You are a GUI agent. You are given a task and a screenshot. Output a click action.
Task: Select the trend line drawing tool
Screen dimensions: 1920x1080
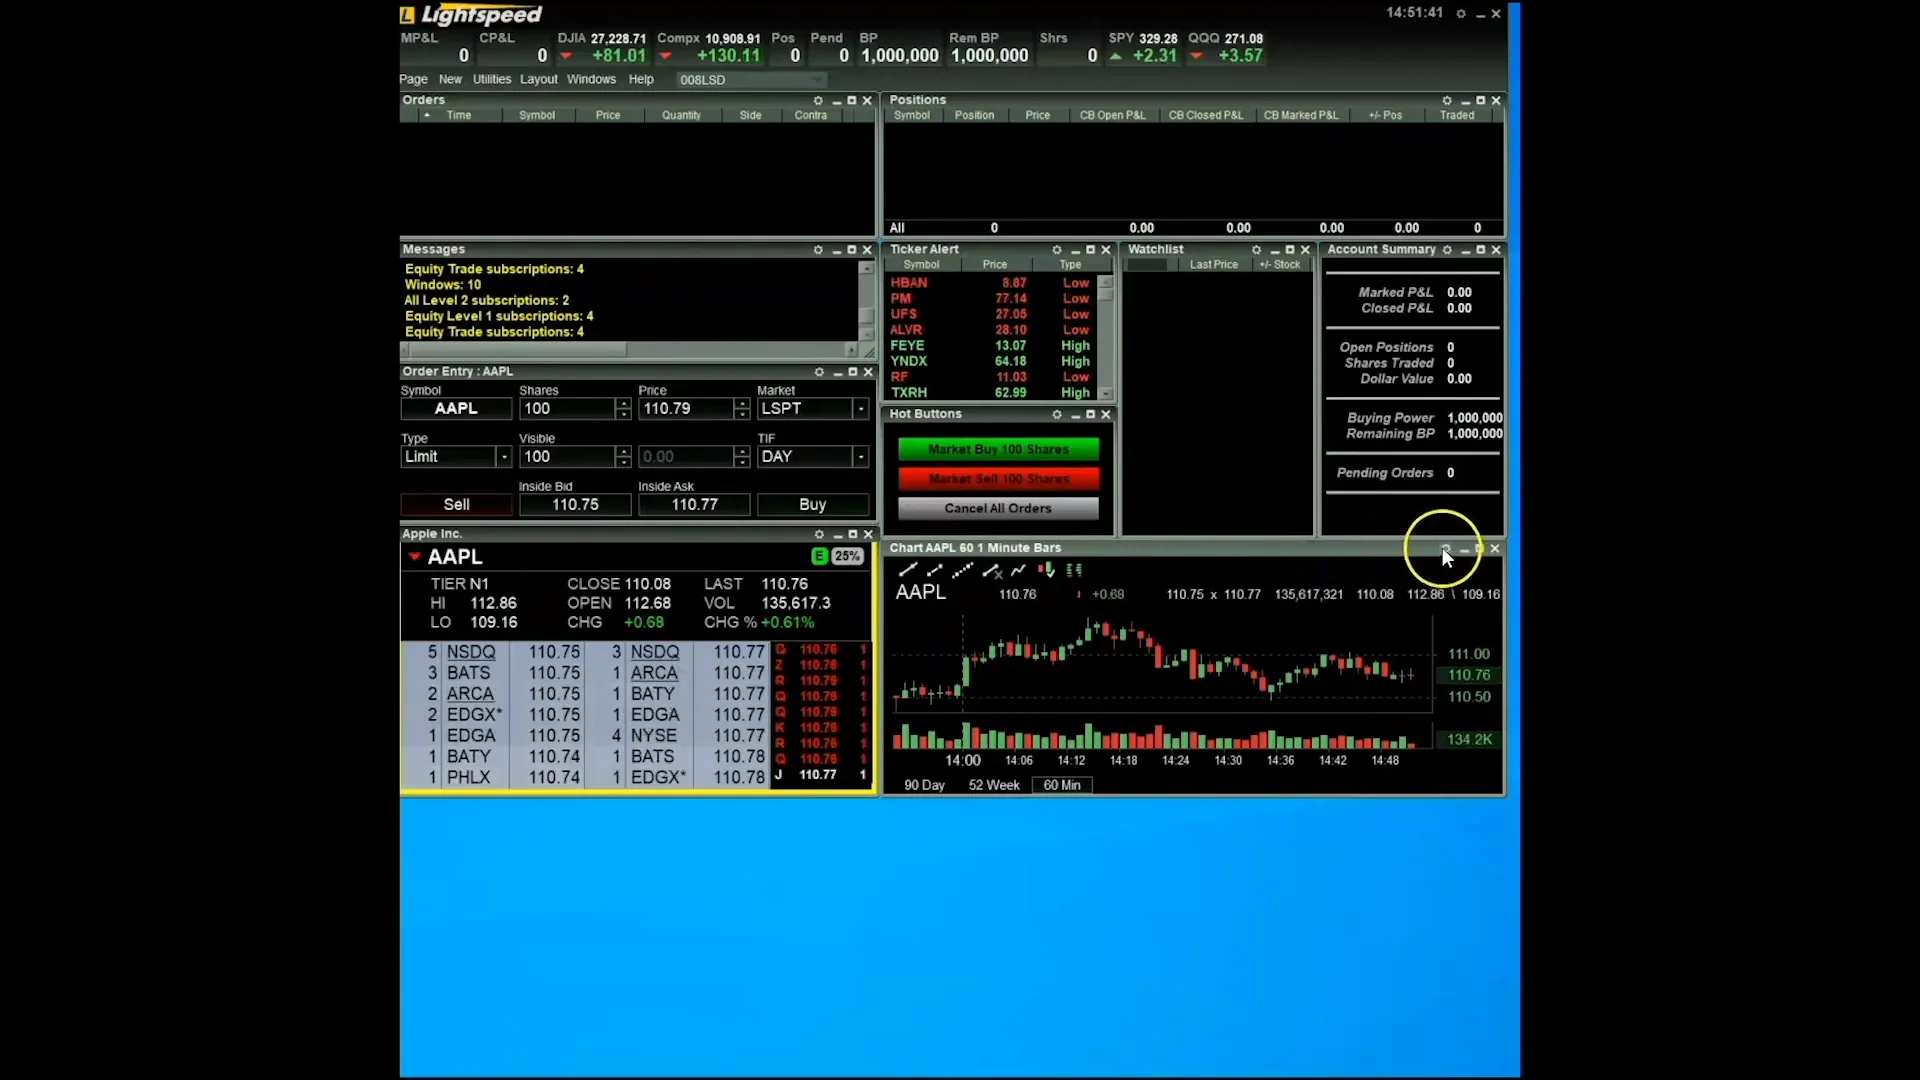pos(909,570)
